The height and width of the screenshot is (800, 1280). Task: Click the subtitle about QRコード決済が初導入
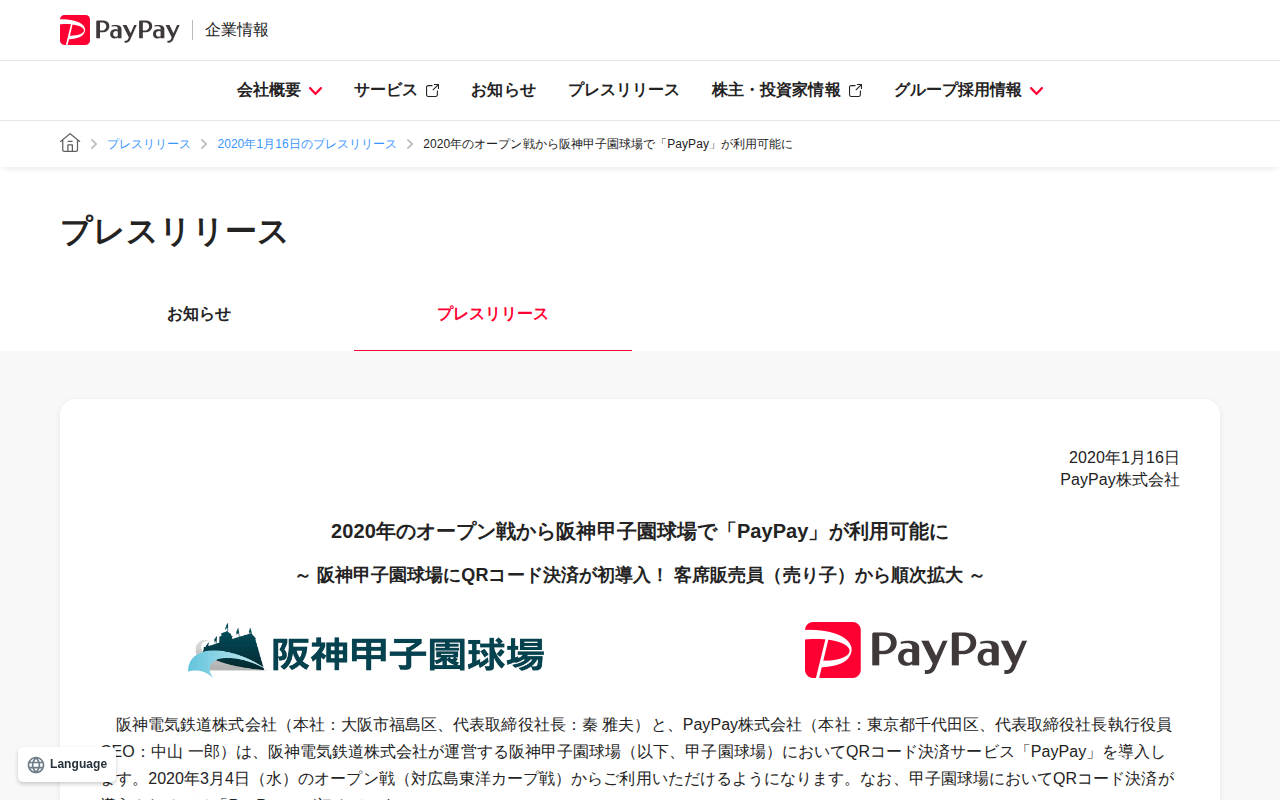click(x=640, y=576)
